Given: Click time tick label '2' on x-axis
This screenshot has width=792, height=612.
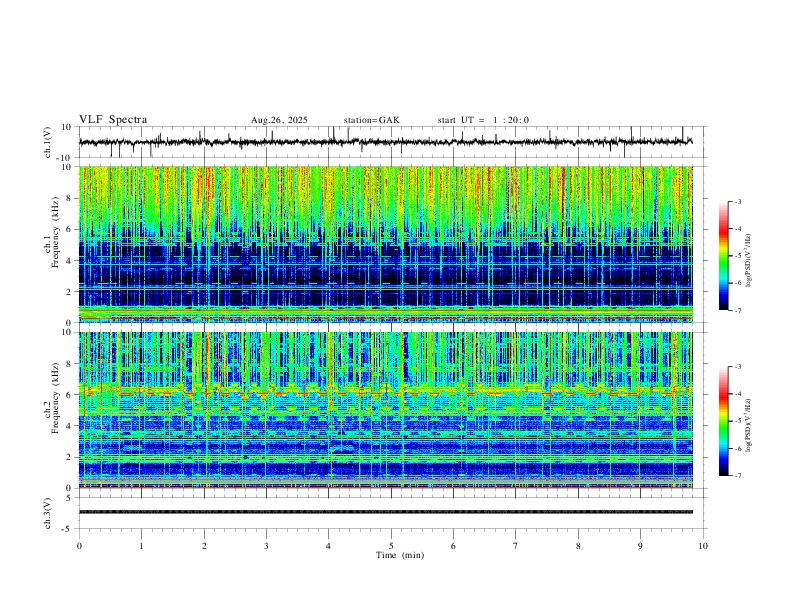Looking at the screenshot, I should pos(204,546).
